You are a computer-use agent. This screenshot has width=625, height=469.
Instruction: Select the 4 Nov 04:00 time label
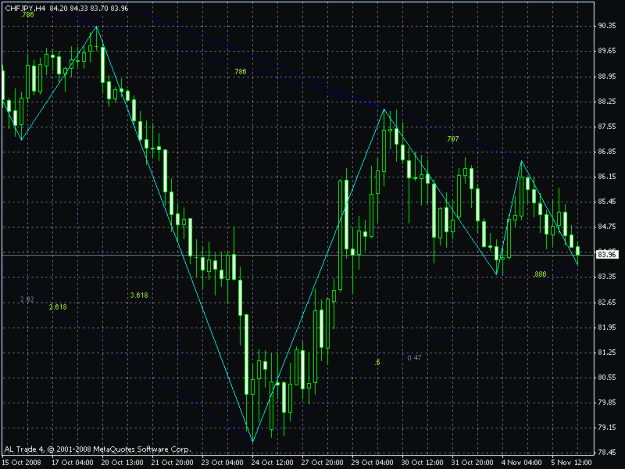pos(521,462)
